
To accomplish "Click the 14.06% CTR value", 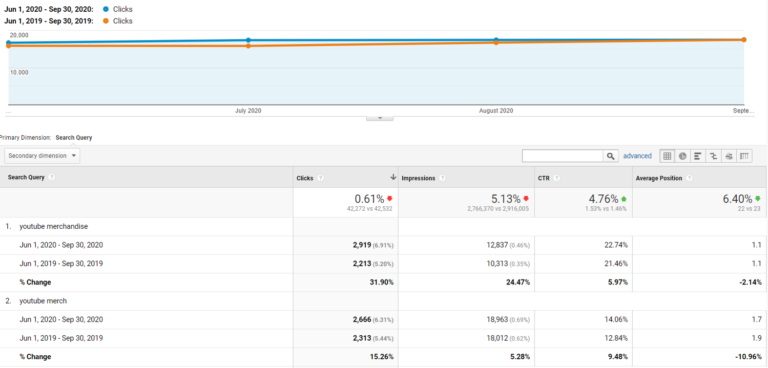I will (617, 319).
